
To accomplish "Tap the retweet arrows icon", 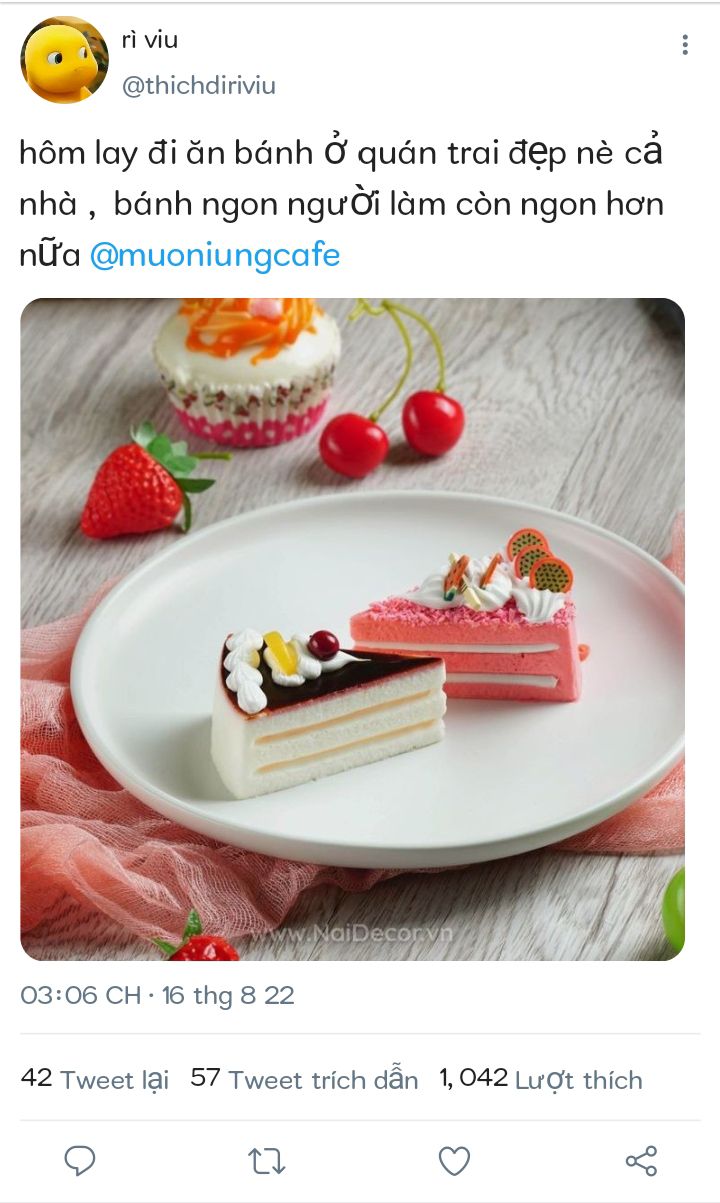I will coord(267,1161).
